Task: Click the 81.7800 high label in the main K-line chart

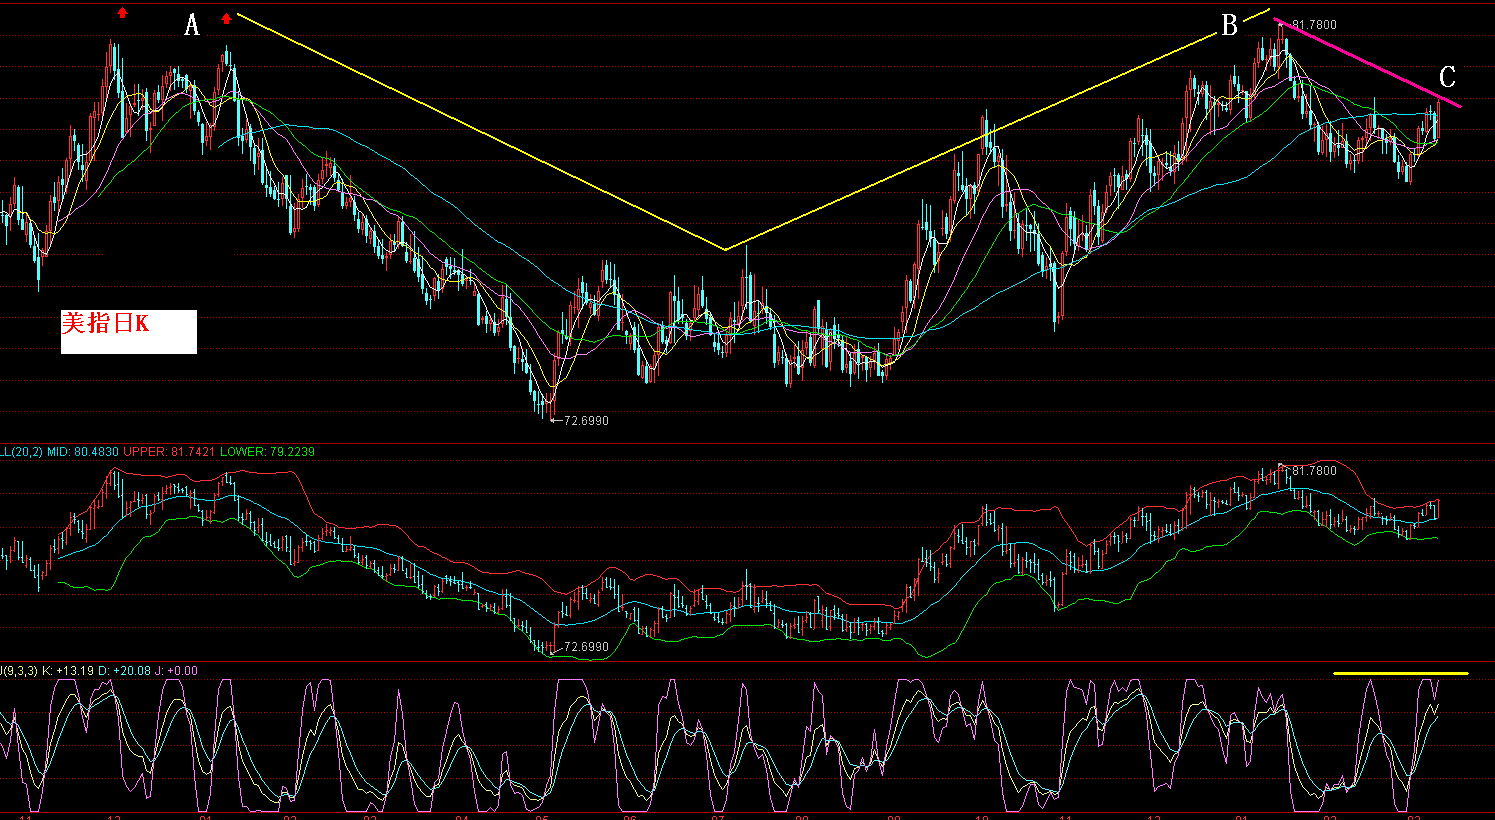Action: [1314, 25]
